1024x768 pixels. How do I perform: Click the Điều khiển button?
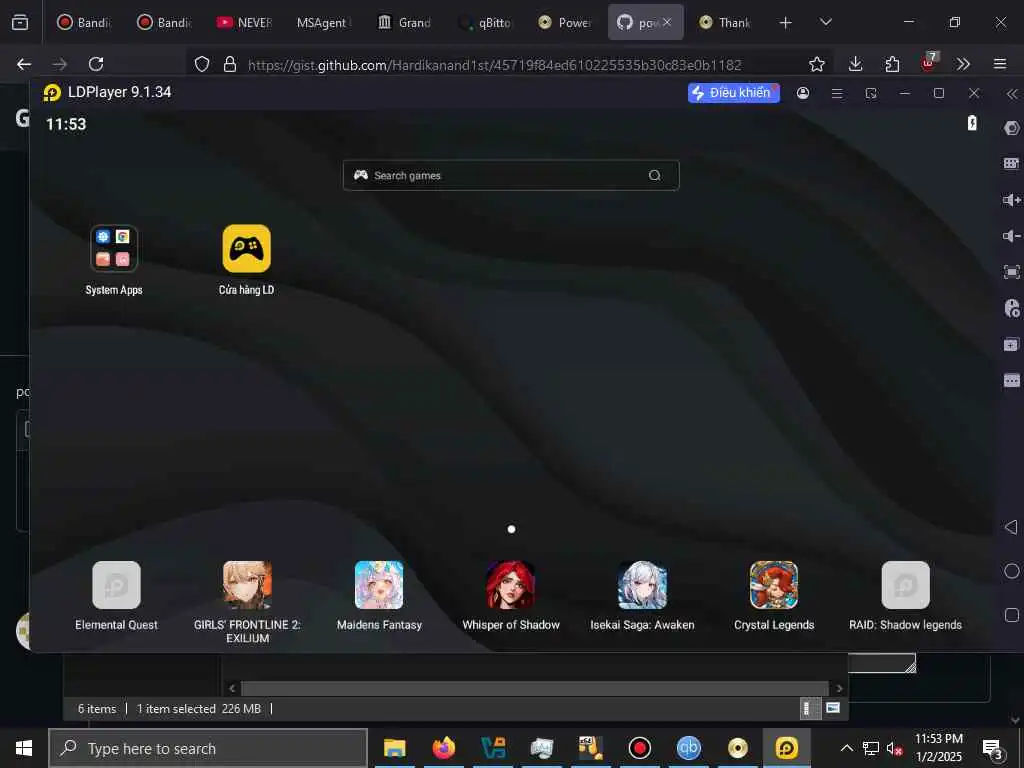pyautogui.click(x=733, y=93)
